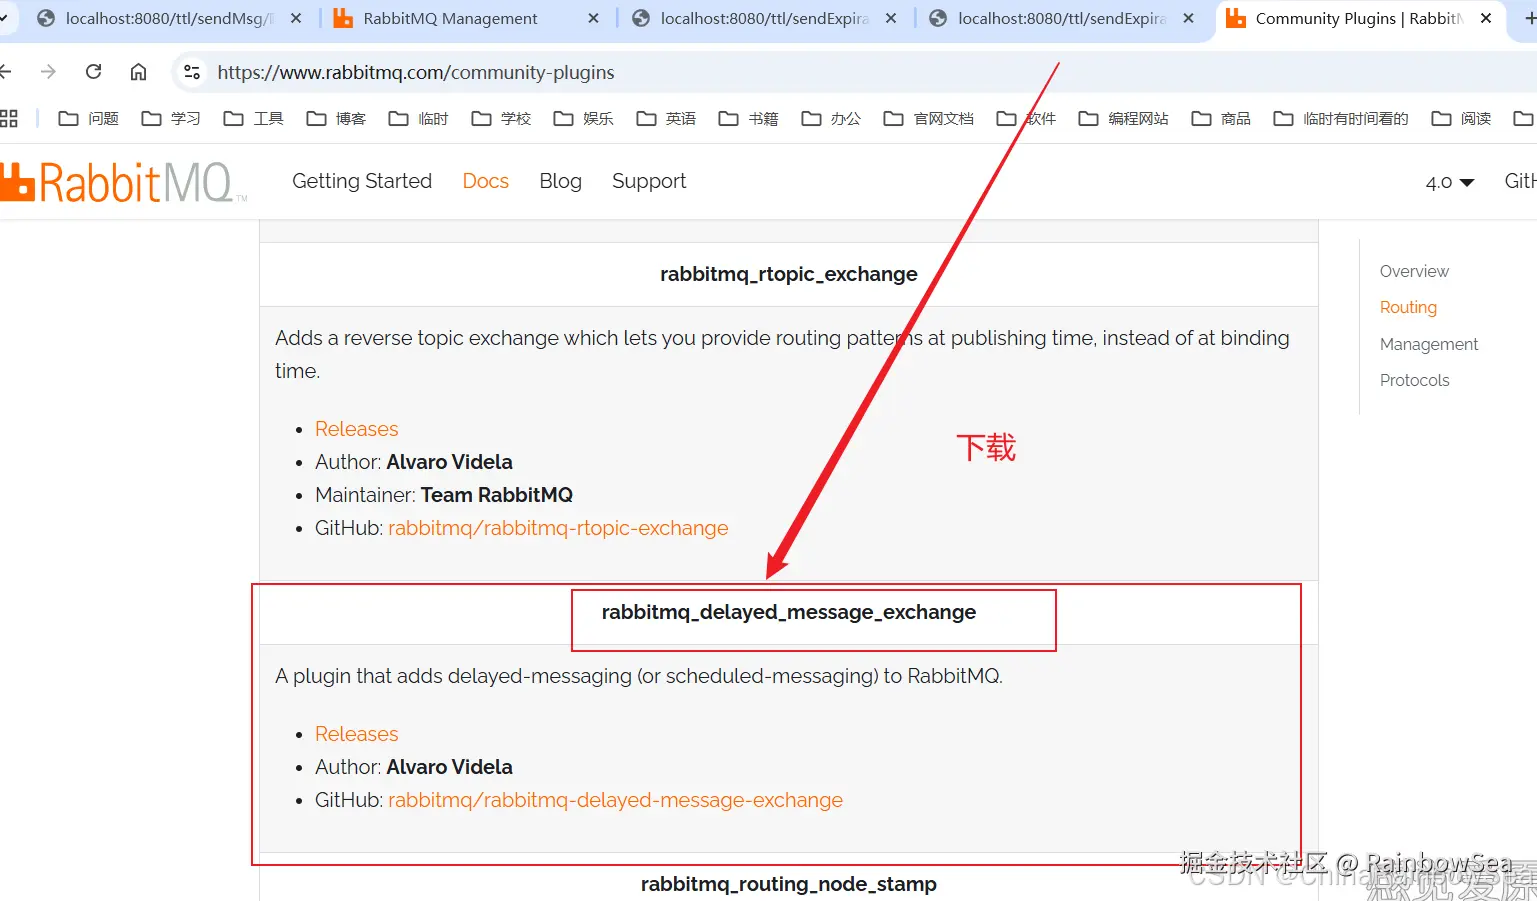The image size is (1537, 901).
Task: Open the 英语 bookmark folder
Action: pyautogui.click(x=666, y=118)
